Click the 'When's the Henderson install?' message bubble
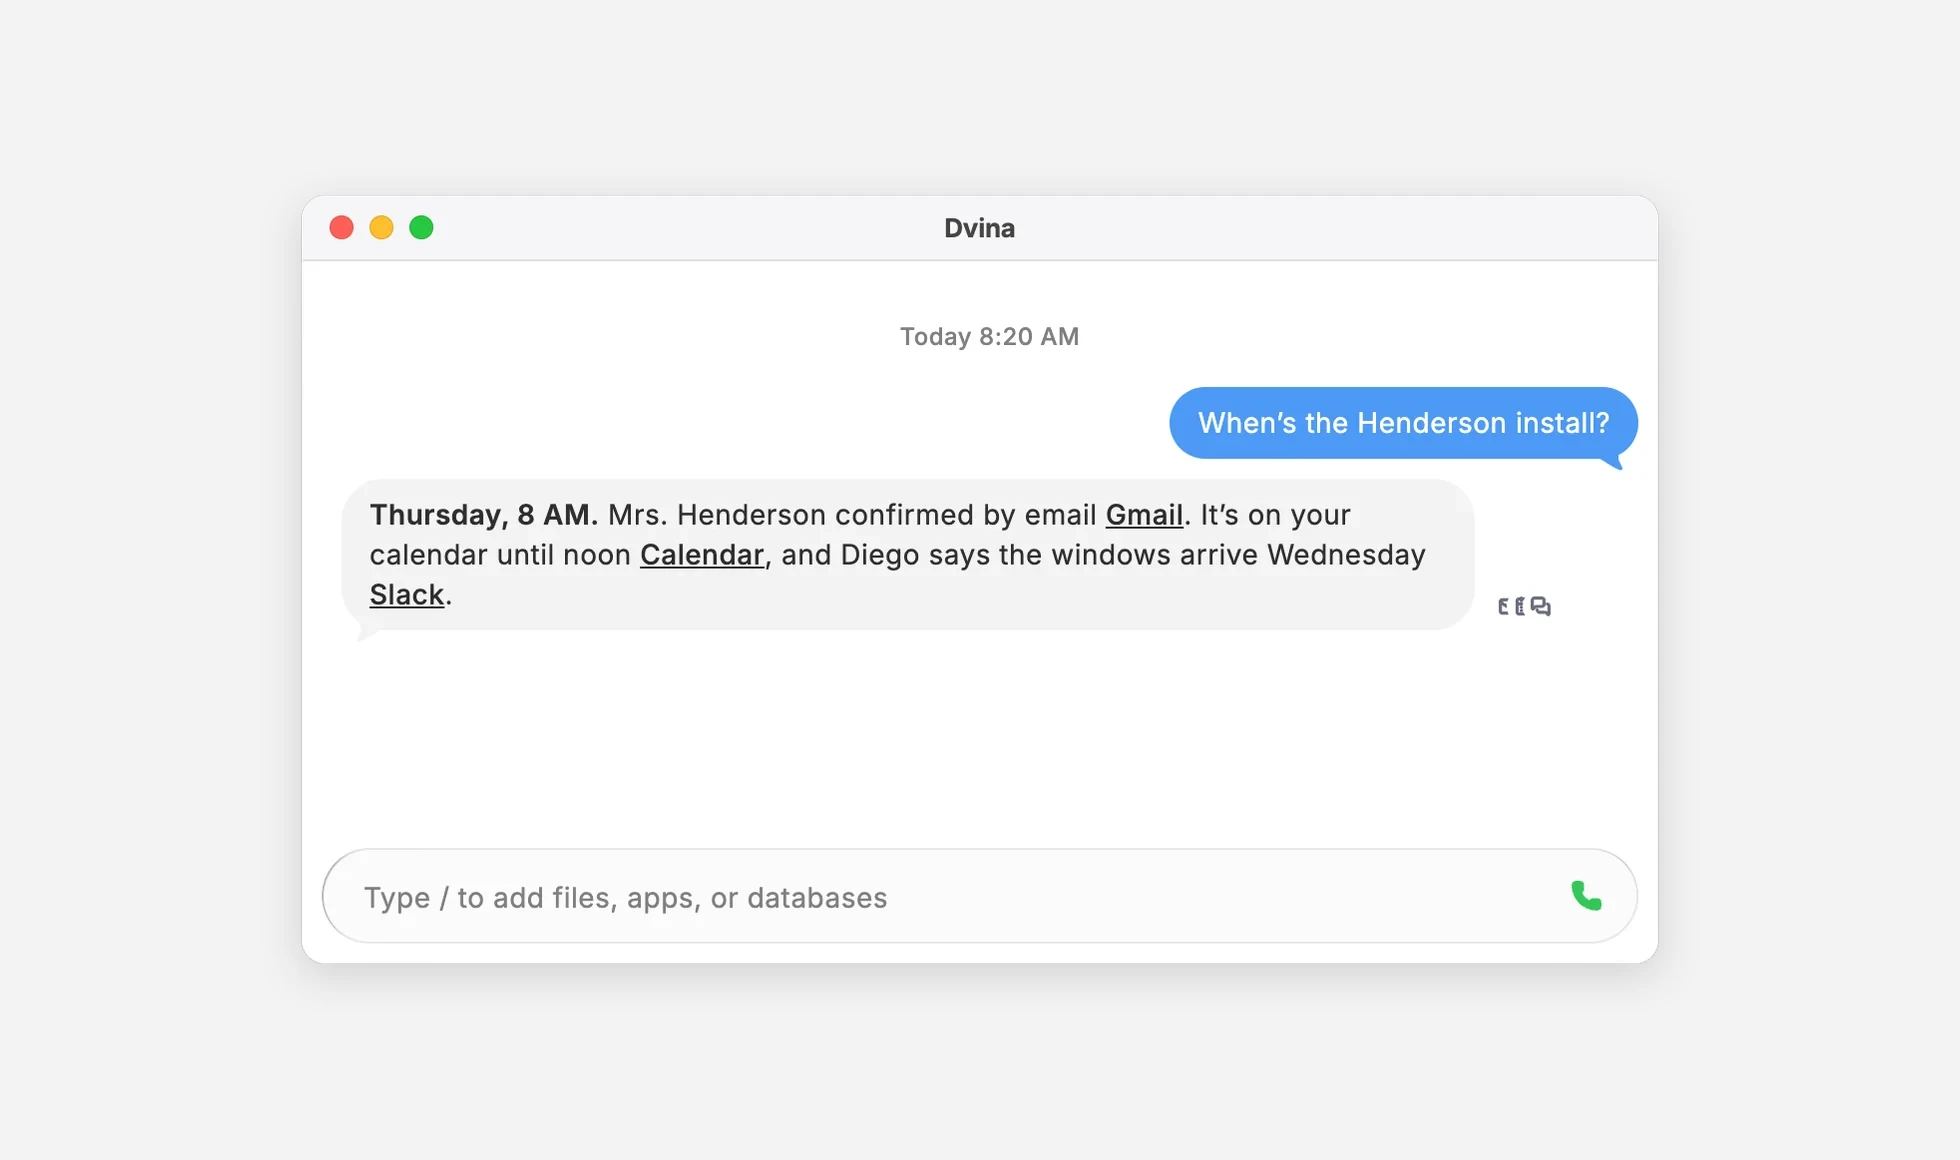The height and width of the screenshot is (1160, 1960). click(1403, 423)
